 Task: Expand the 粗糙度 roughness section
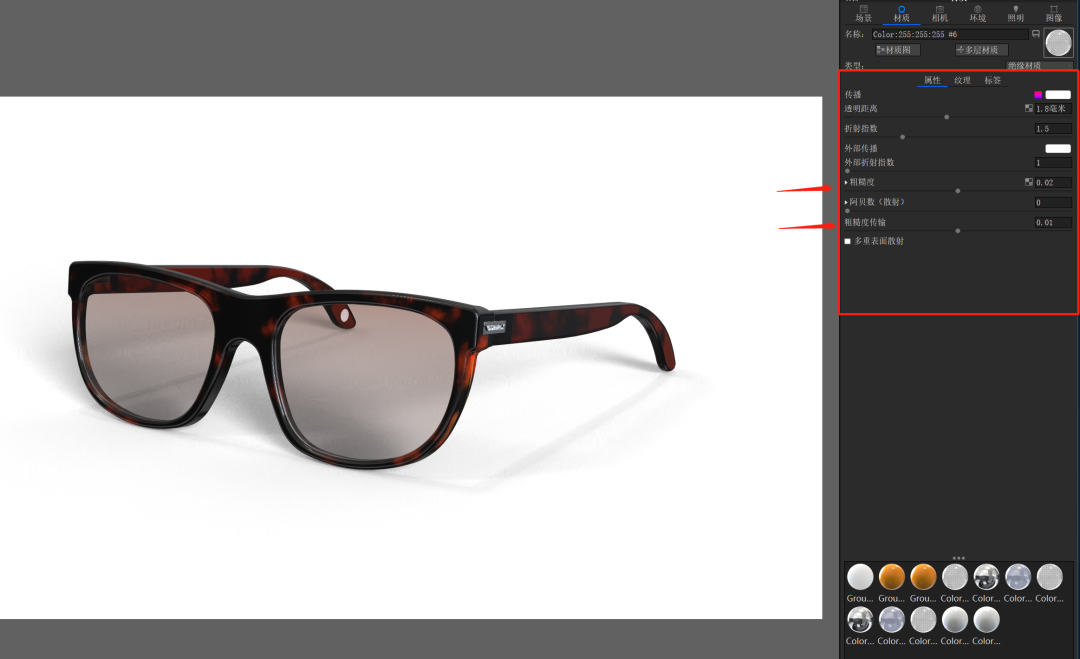pos(847,182)
